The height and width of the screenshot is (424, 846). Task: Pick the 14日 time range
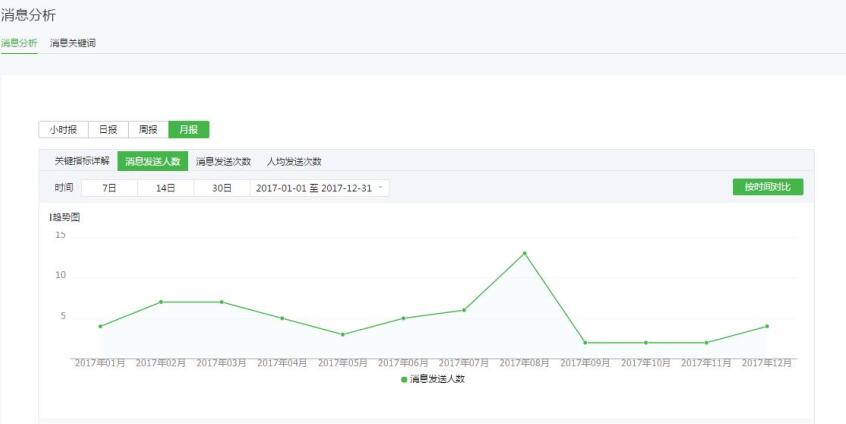[x=165, y=187]
